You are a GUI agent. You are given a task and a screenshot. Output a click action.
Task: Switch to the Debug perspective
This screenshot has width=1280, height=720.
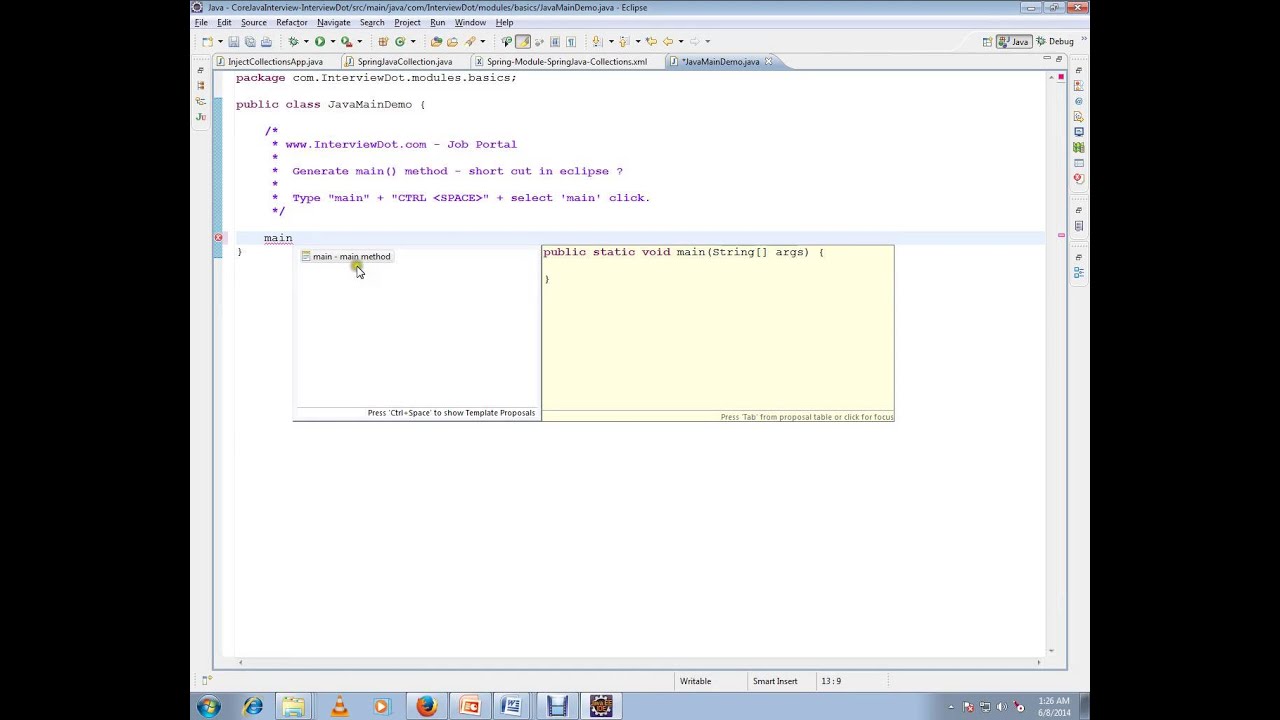[x=1056, y=41]
